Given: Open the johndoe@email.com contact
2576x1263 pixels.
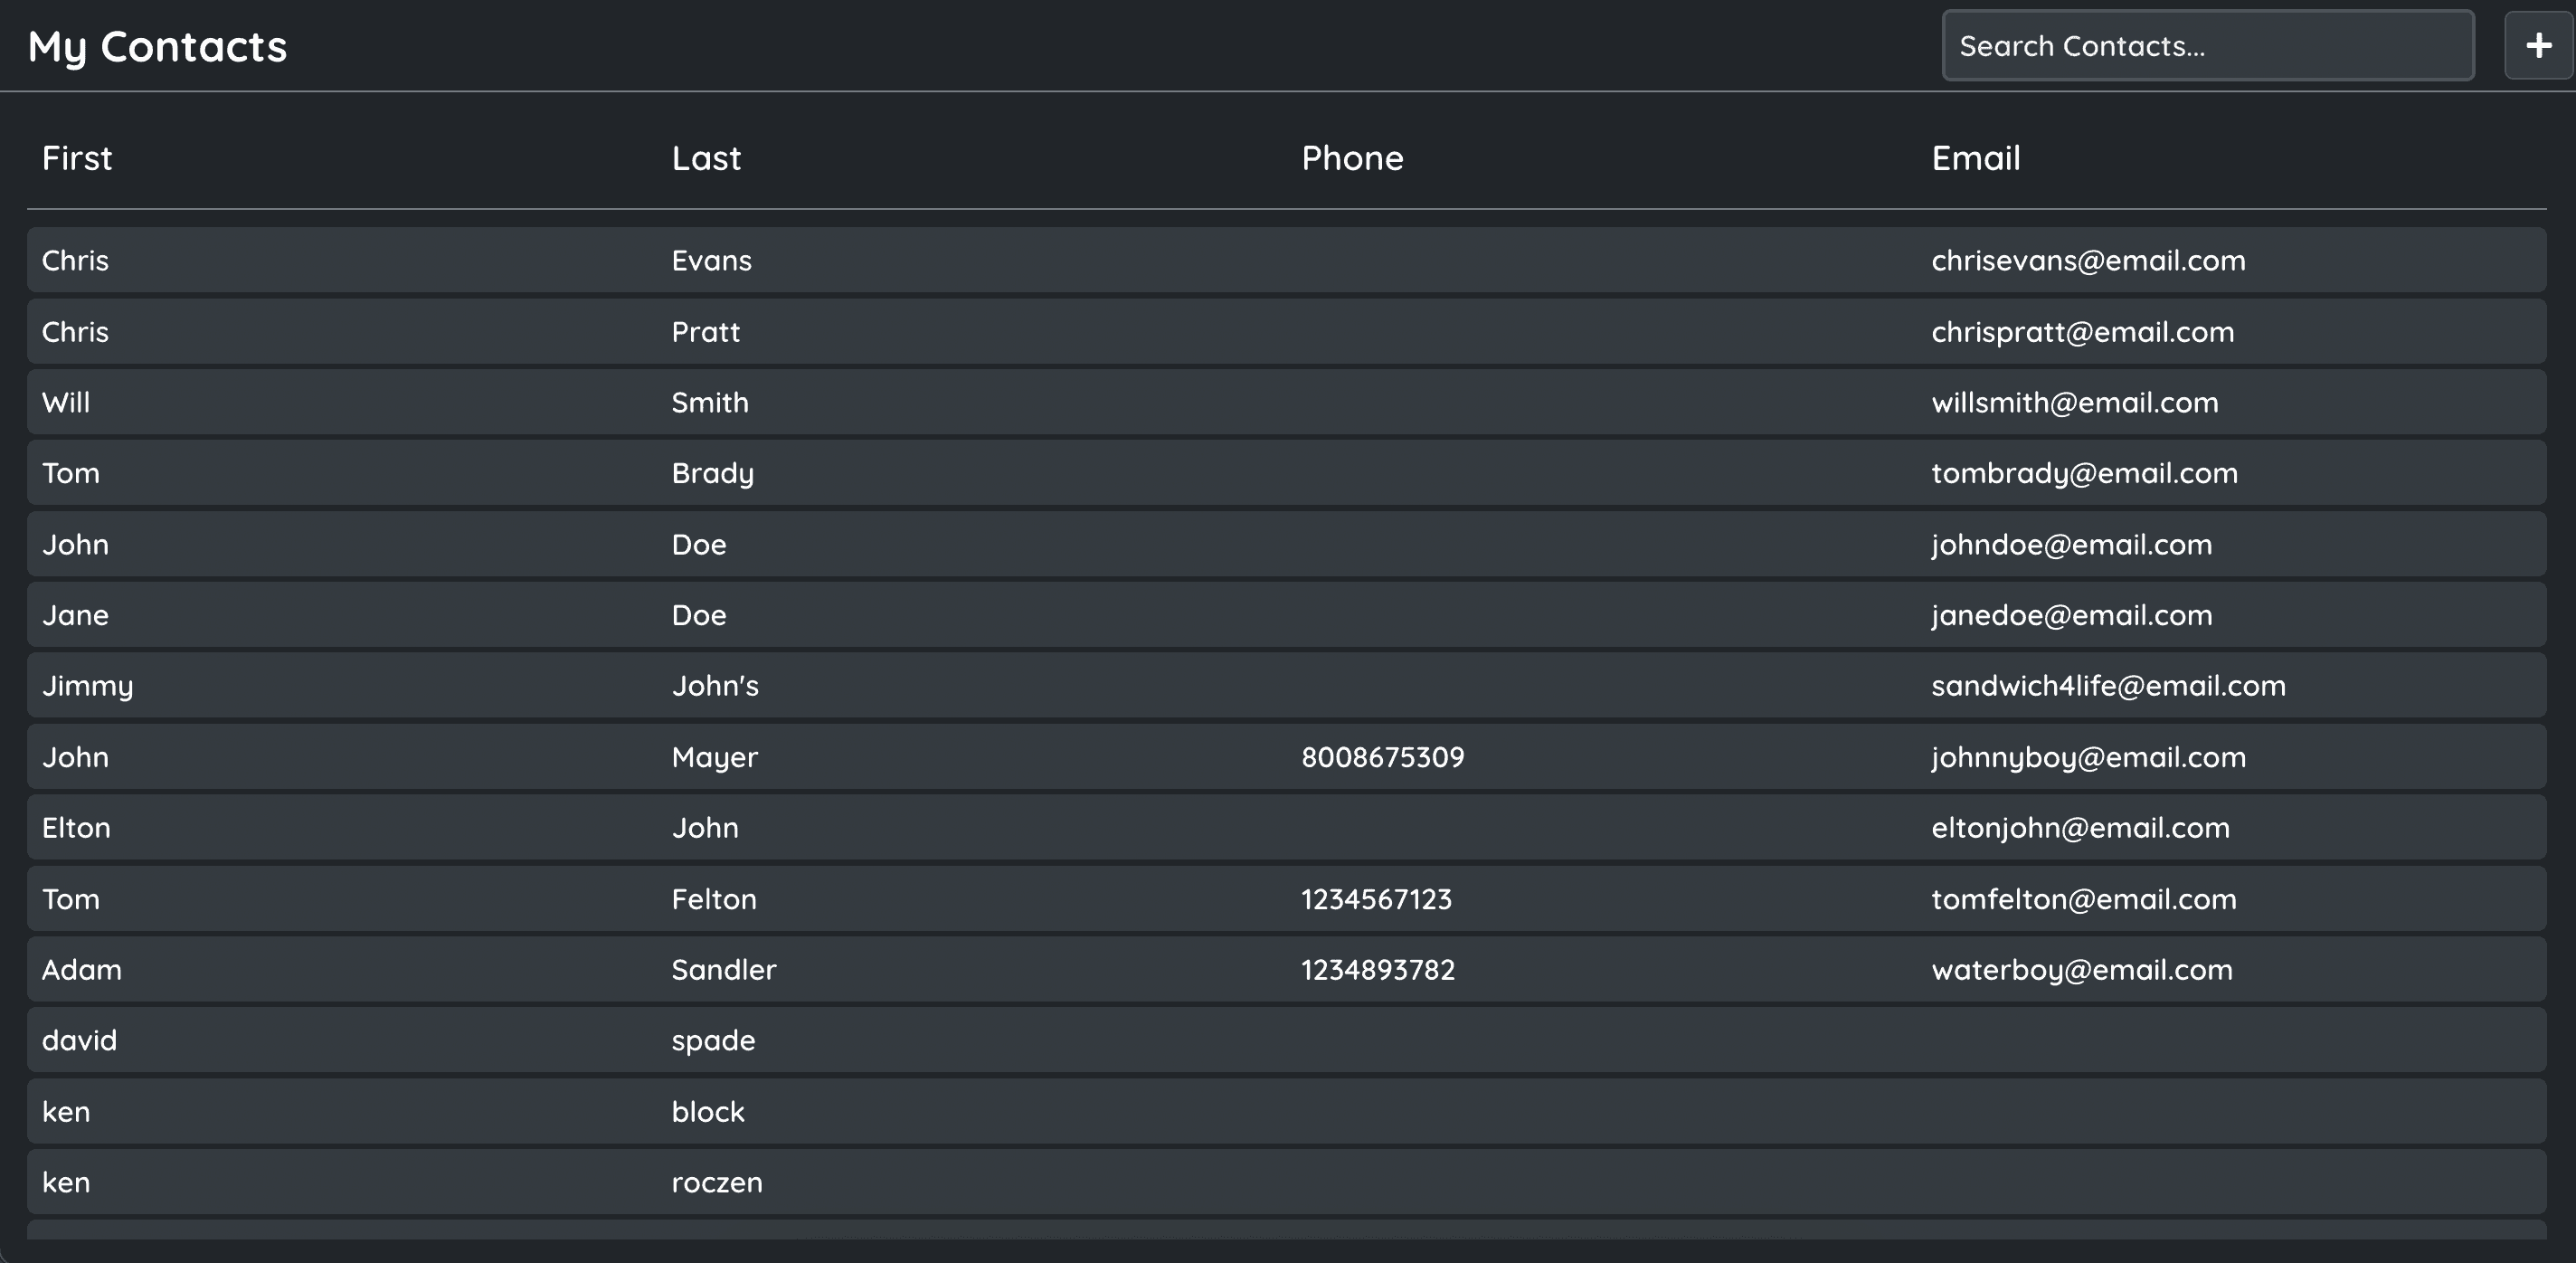Looking at the screenshot, I should [x=2071, y=545].
